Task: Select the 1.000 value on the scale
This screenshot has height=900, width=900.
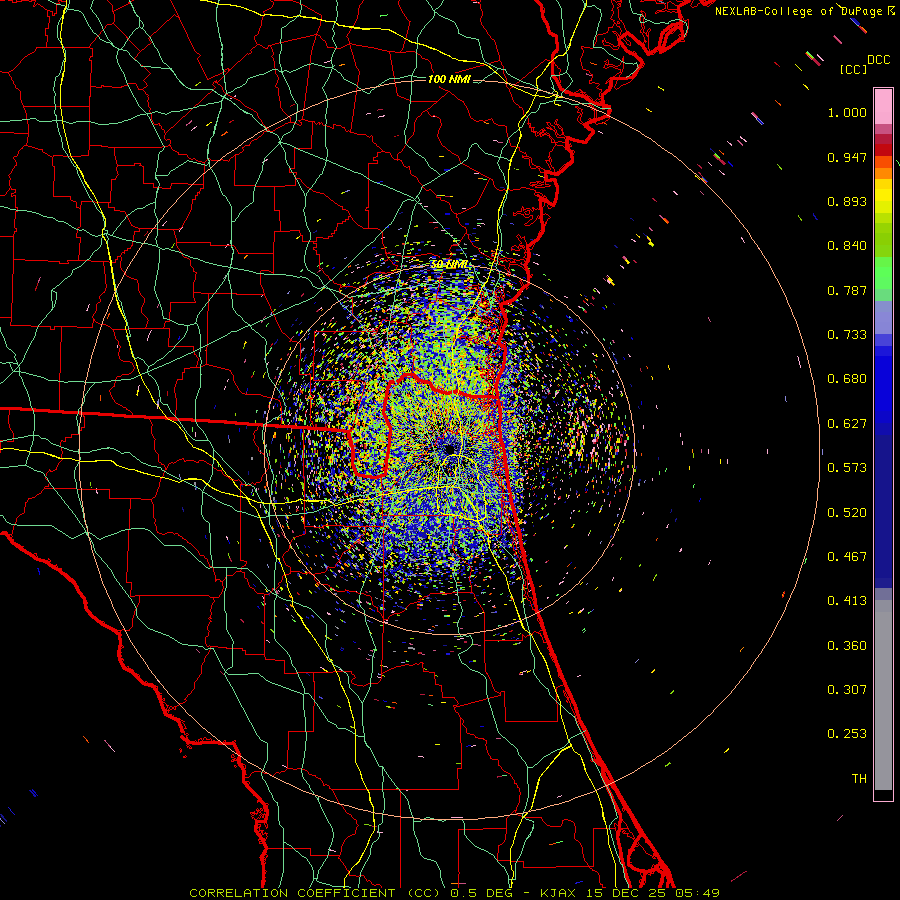Action: tap(847, 112)
